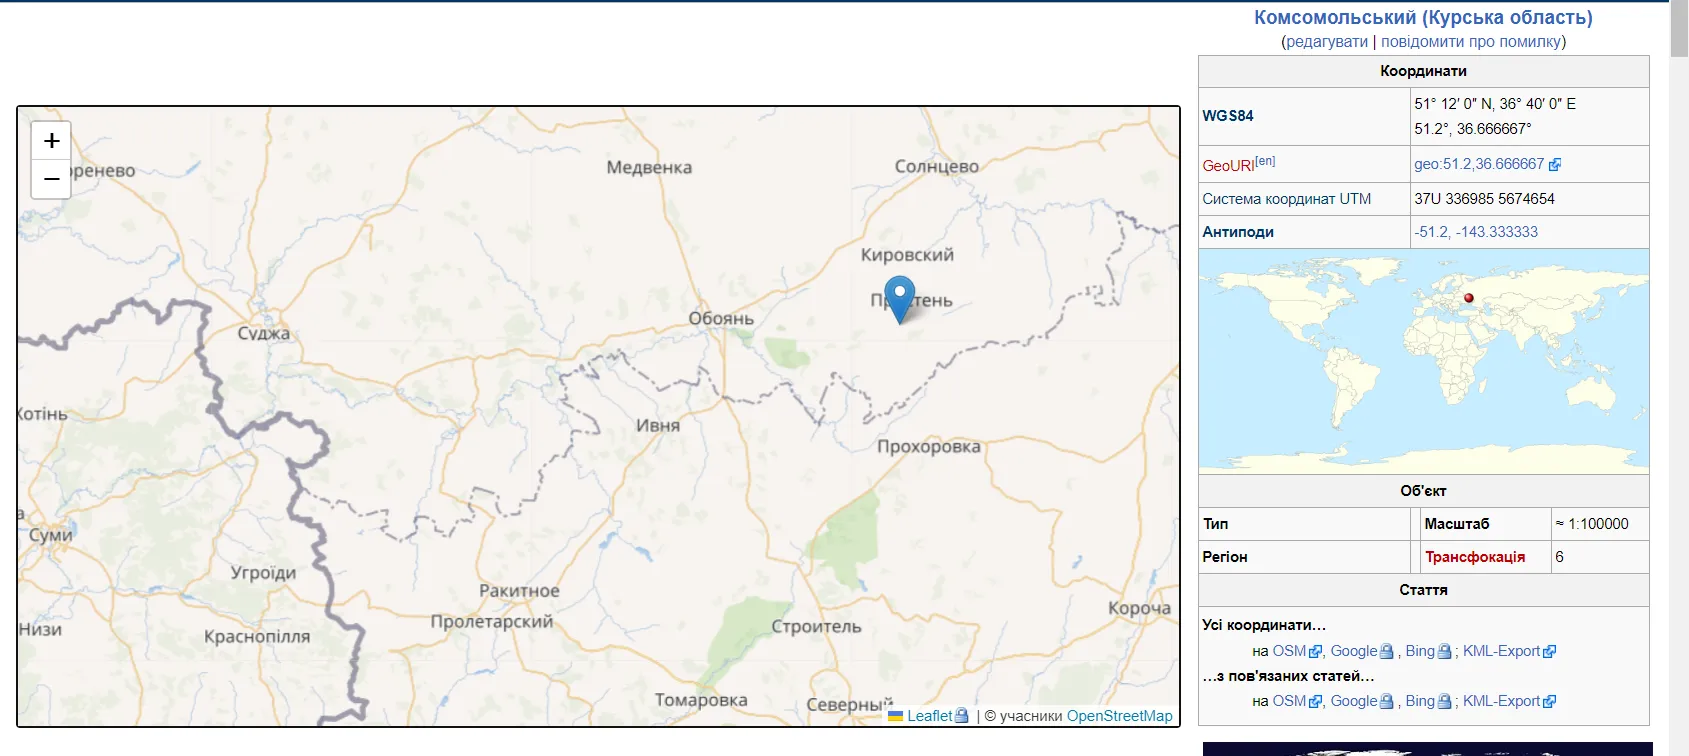Click the antipode coordinates -51.2, -143.333333
Viewport: 1689px width, 756px height.
click(x=1475, y=232)
